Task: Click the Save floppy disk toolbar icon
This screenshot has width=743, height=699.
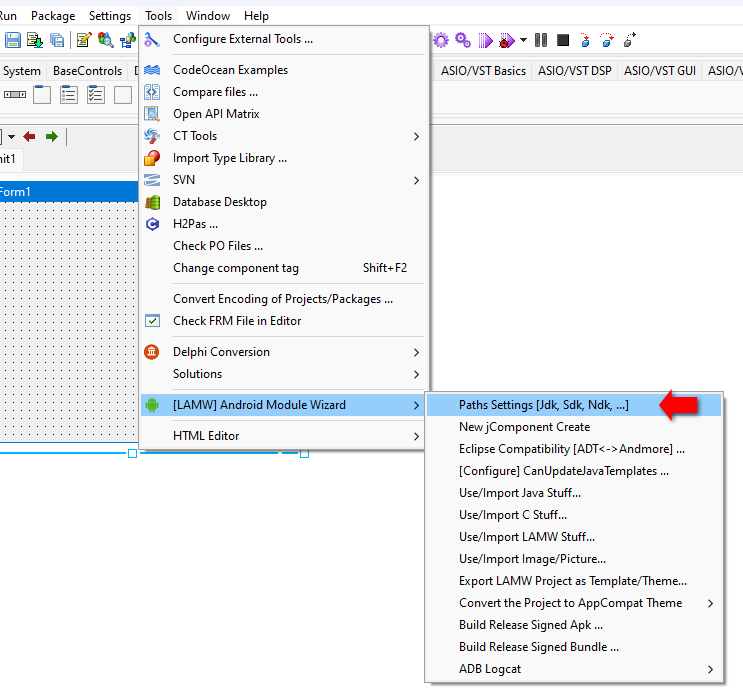Action: coord(13,40)
